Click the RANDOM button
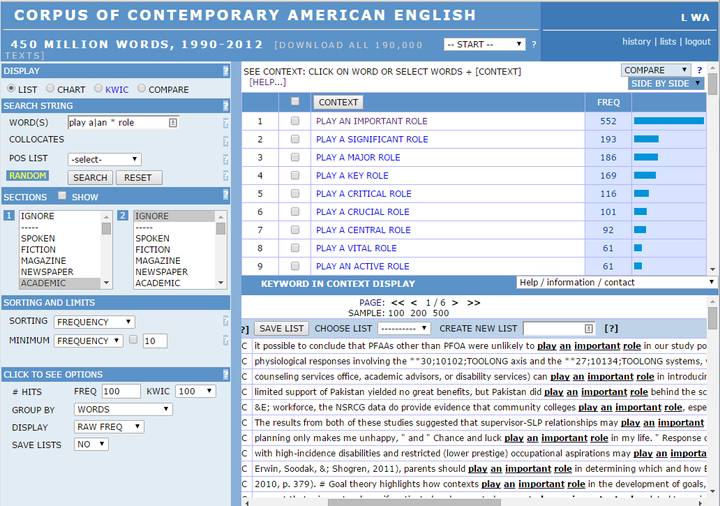Viewport: 720px width, 506px height. (x=28, y=175)
